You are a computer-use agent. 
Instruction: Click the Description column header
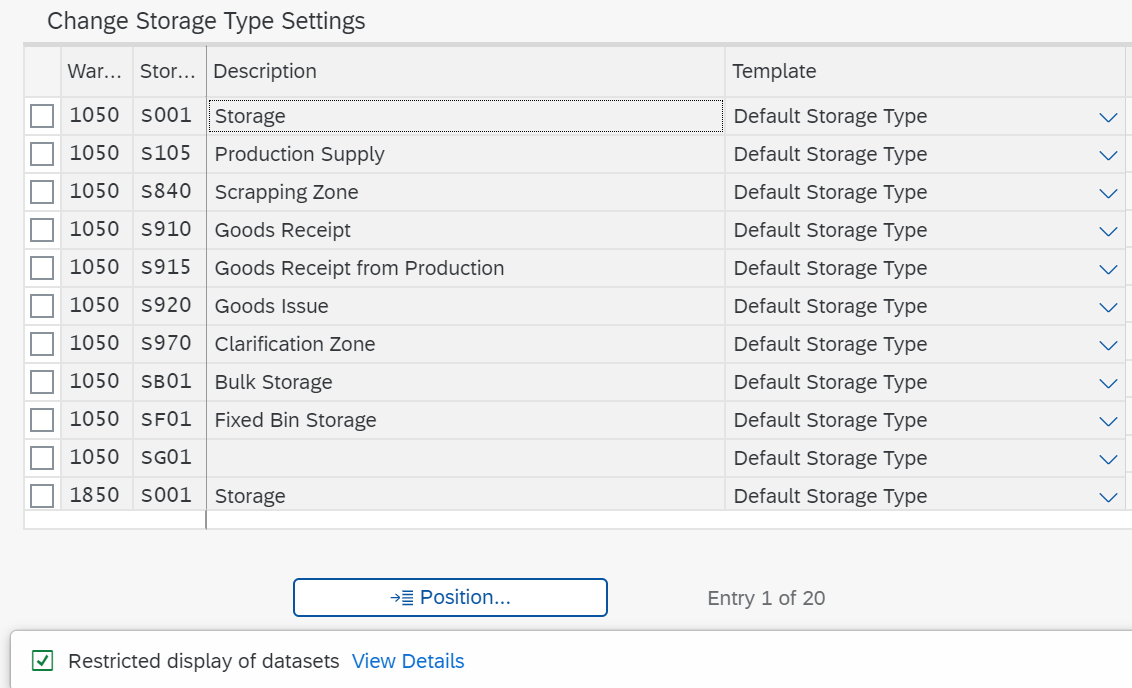click(x=466, y=71)
